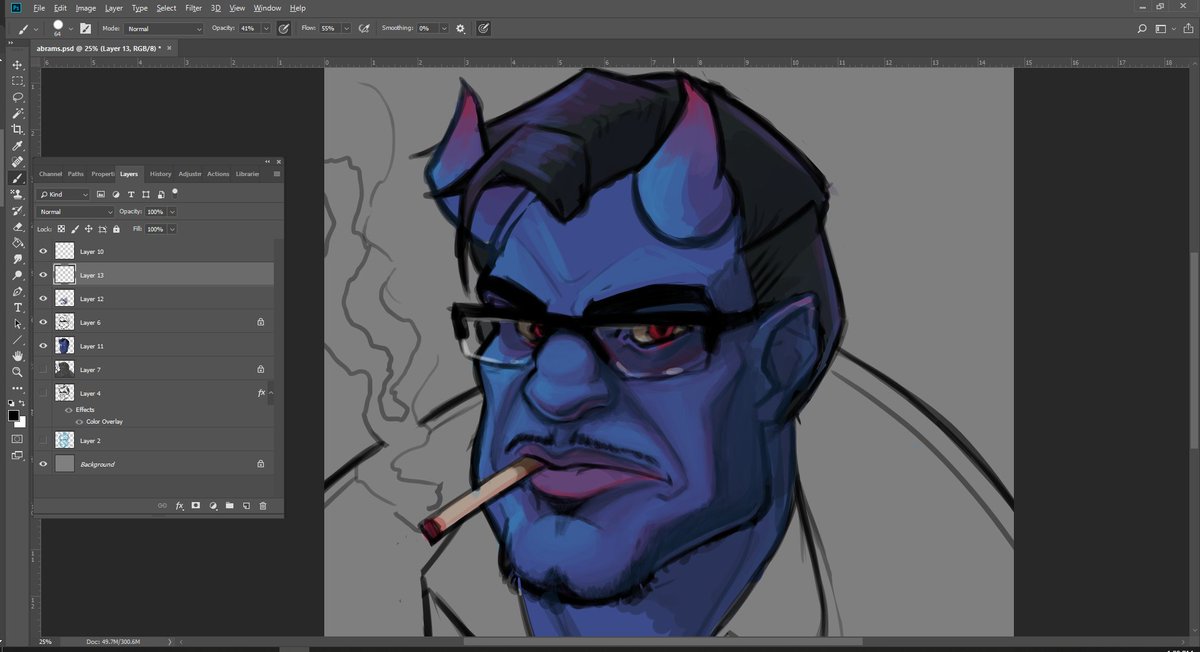Add a layer mask
Viewport: 1200px width, 652px height.
(196, 506)
